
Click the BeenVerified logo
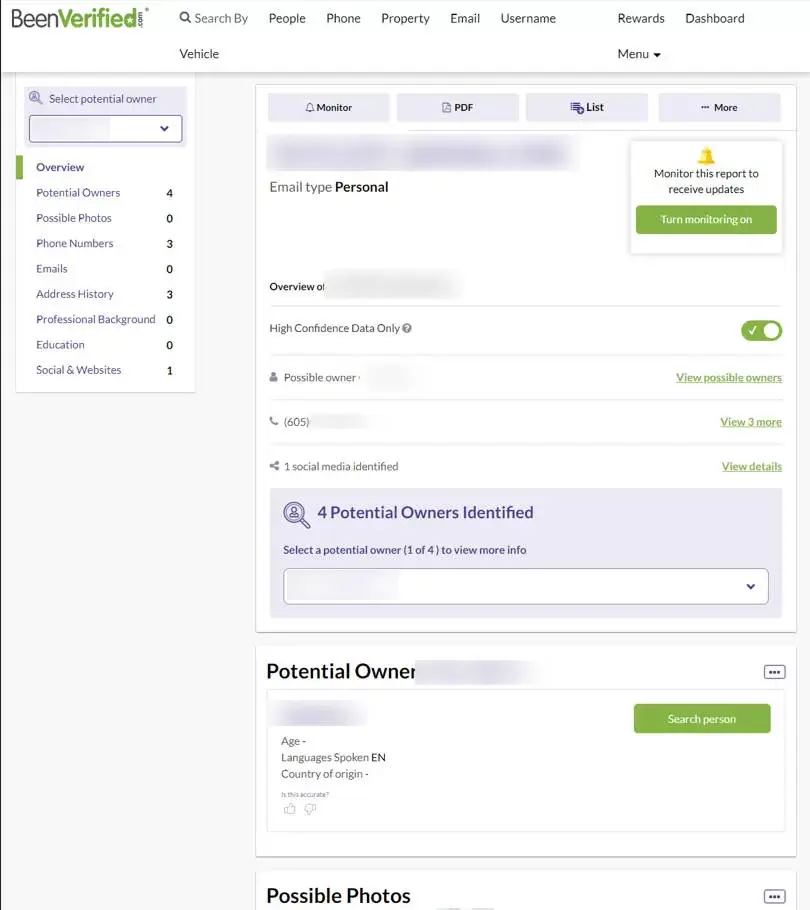click(79, 18)
